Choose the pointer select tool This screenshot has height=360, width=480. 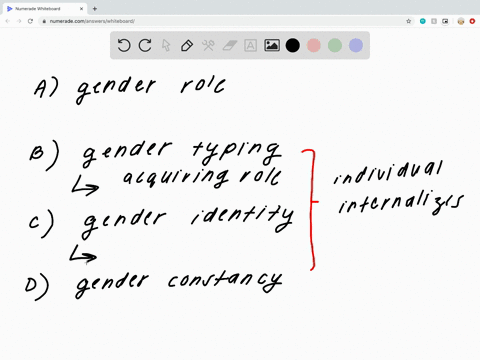point(166,45)
